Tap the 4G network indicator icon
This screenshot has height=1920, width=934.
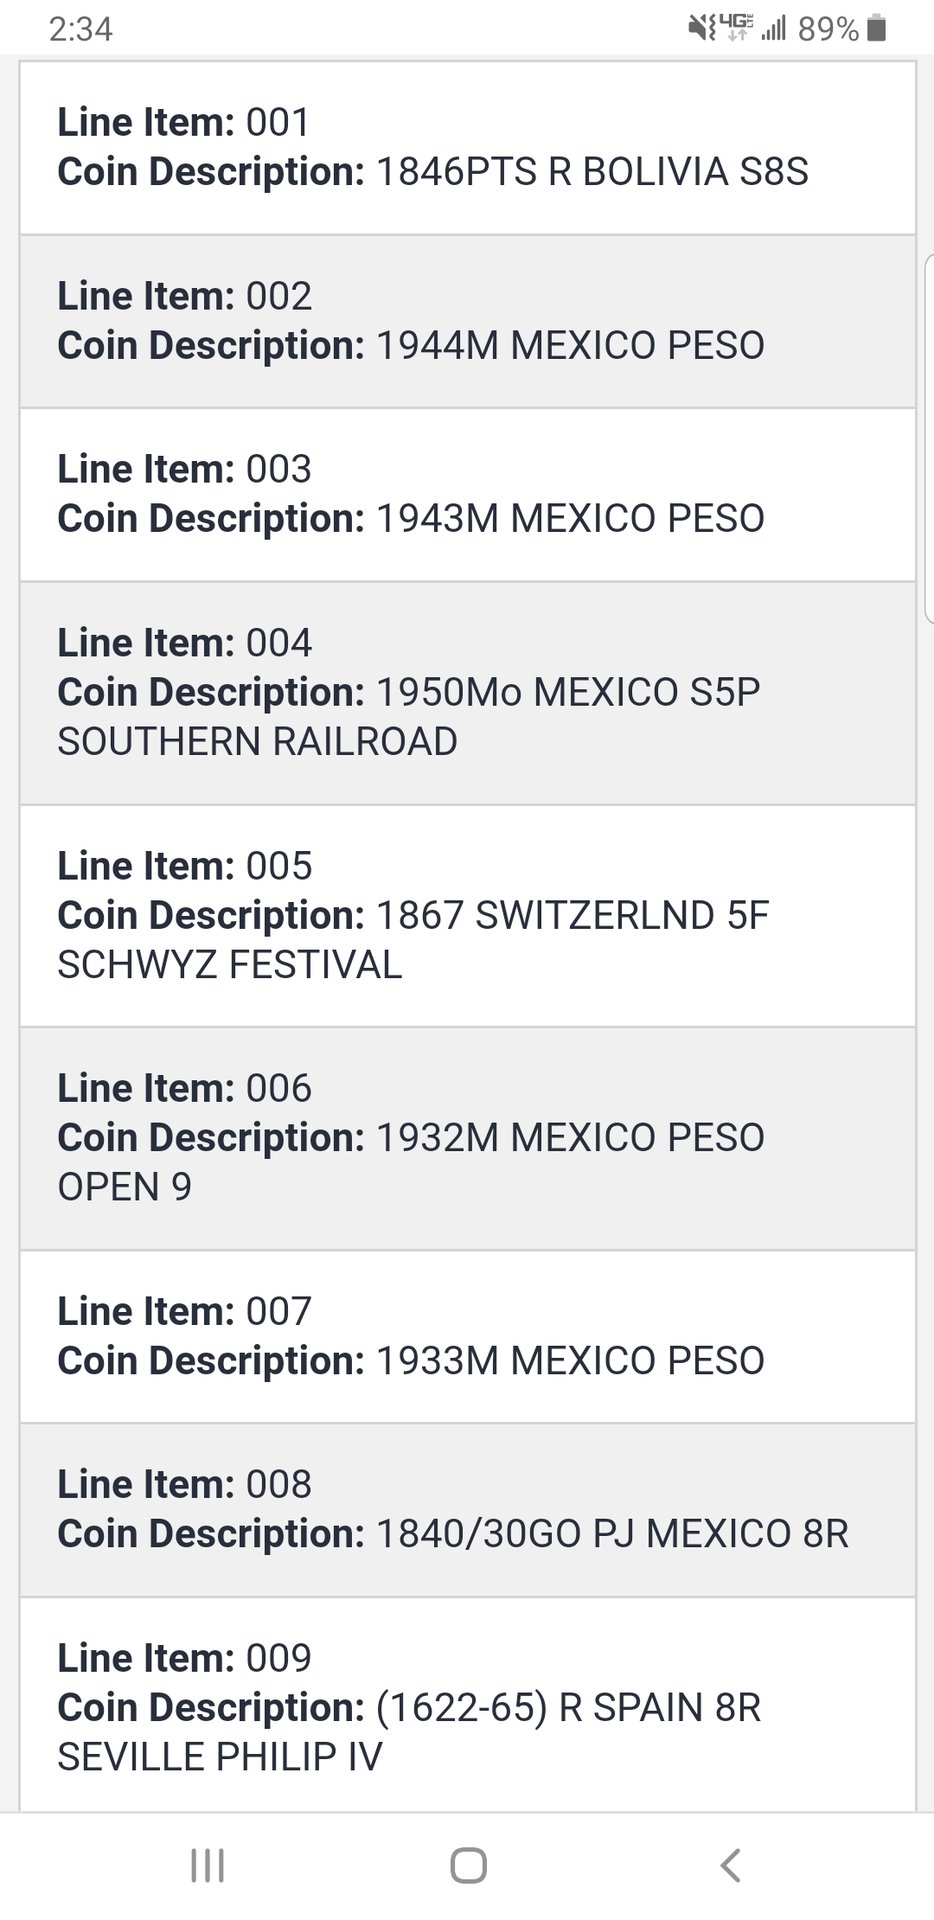[736, 26]
